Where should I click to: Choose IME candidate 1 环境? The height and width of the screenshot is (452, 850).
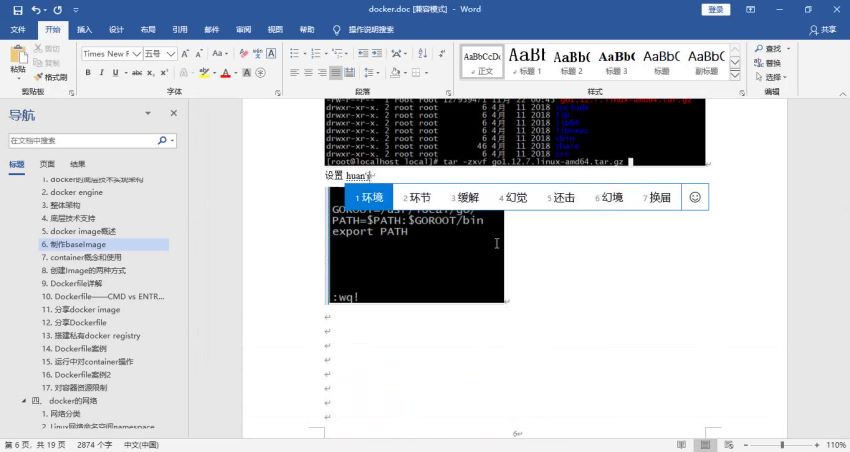pos(369,197)
